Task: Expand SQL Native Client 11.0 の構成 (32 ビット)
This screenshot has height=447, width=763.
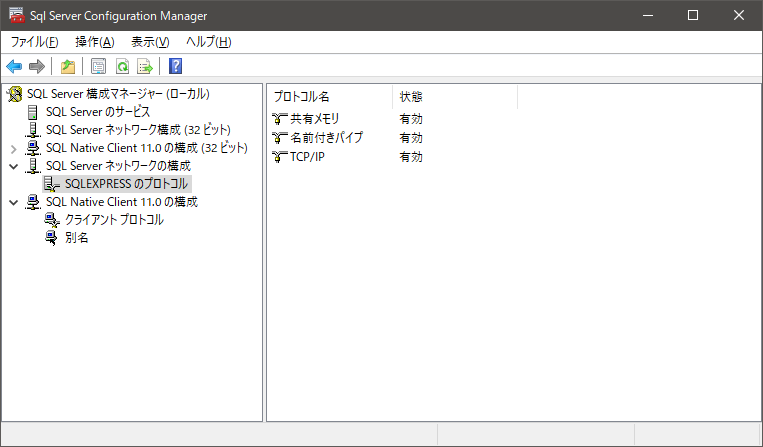Action: (x=14, y=148)
